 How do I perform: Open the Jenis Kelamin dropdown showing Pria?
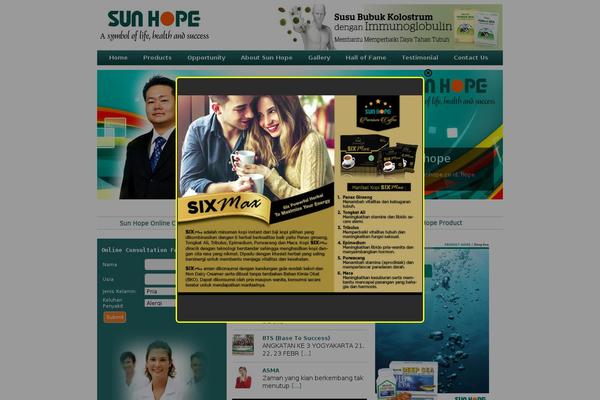point(160,291)
